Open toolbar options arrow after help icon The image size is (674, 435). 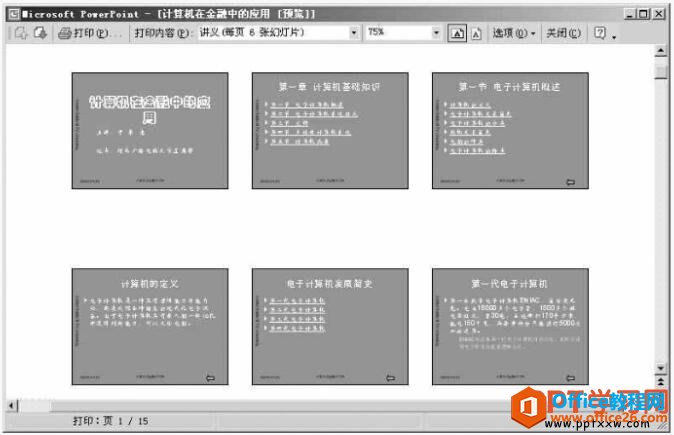[614, 37]
